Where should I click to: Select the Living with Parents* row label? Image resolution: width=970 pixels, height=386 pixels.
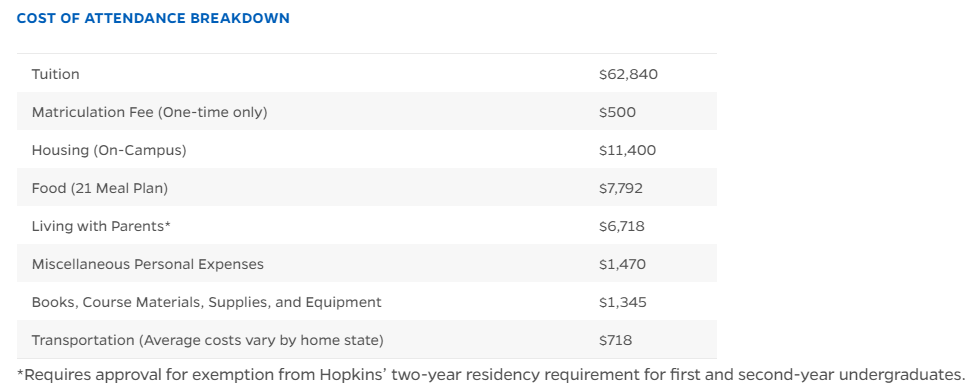tap(101, 226)
